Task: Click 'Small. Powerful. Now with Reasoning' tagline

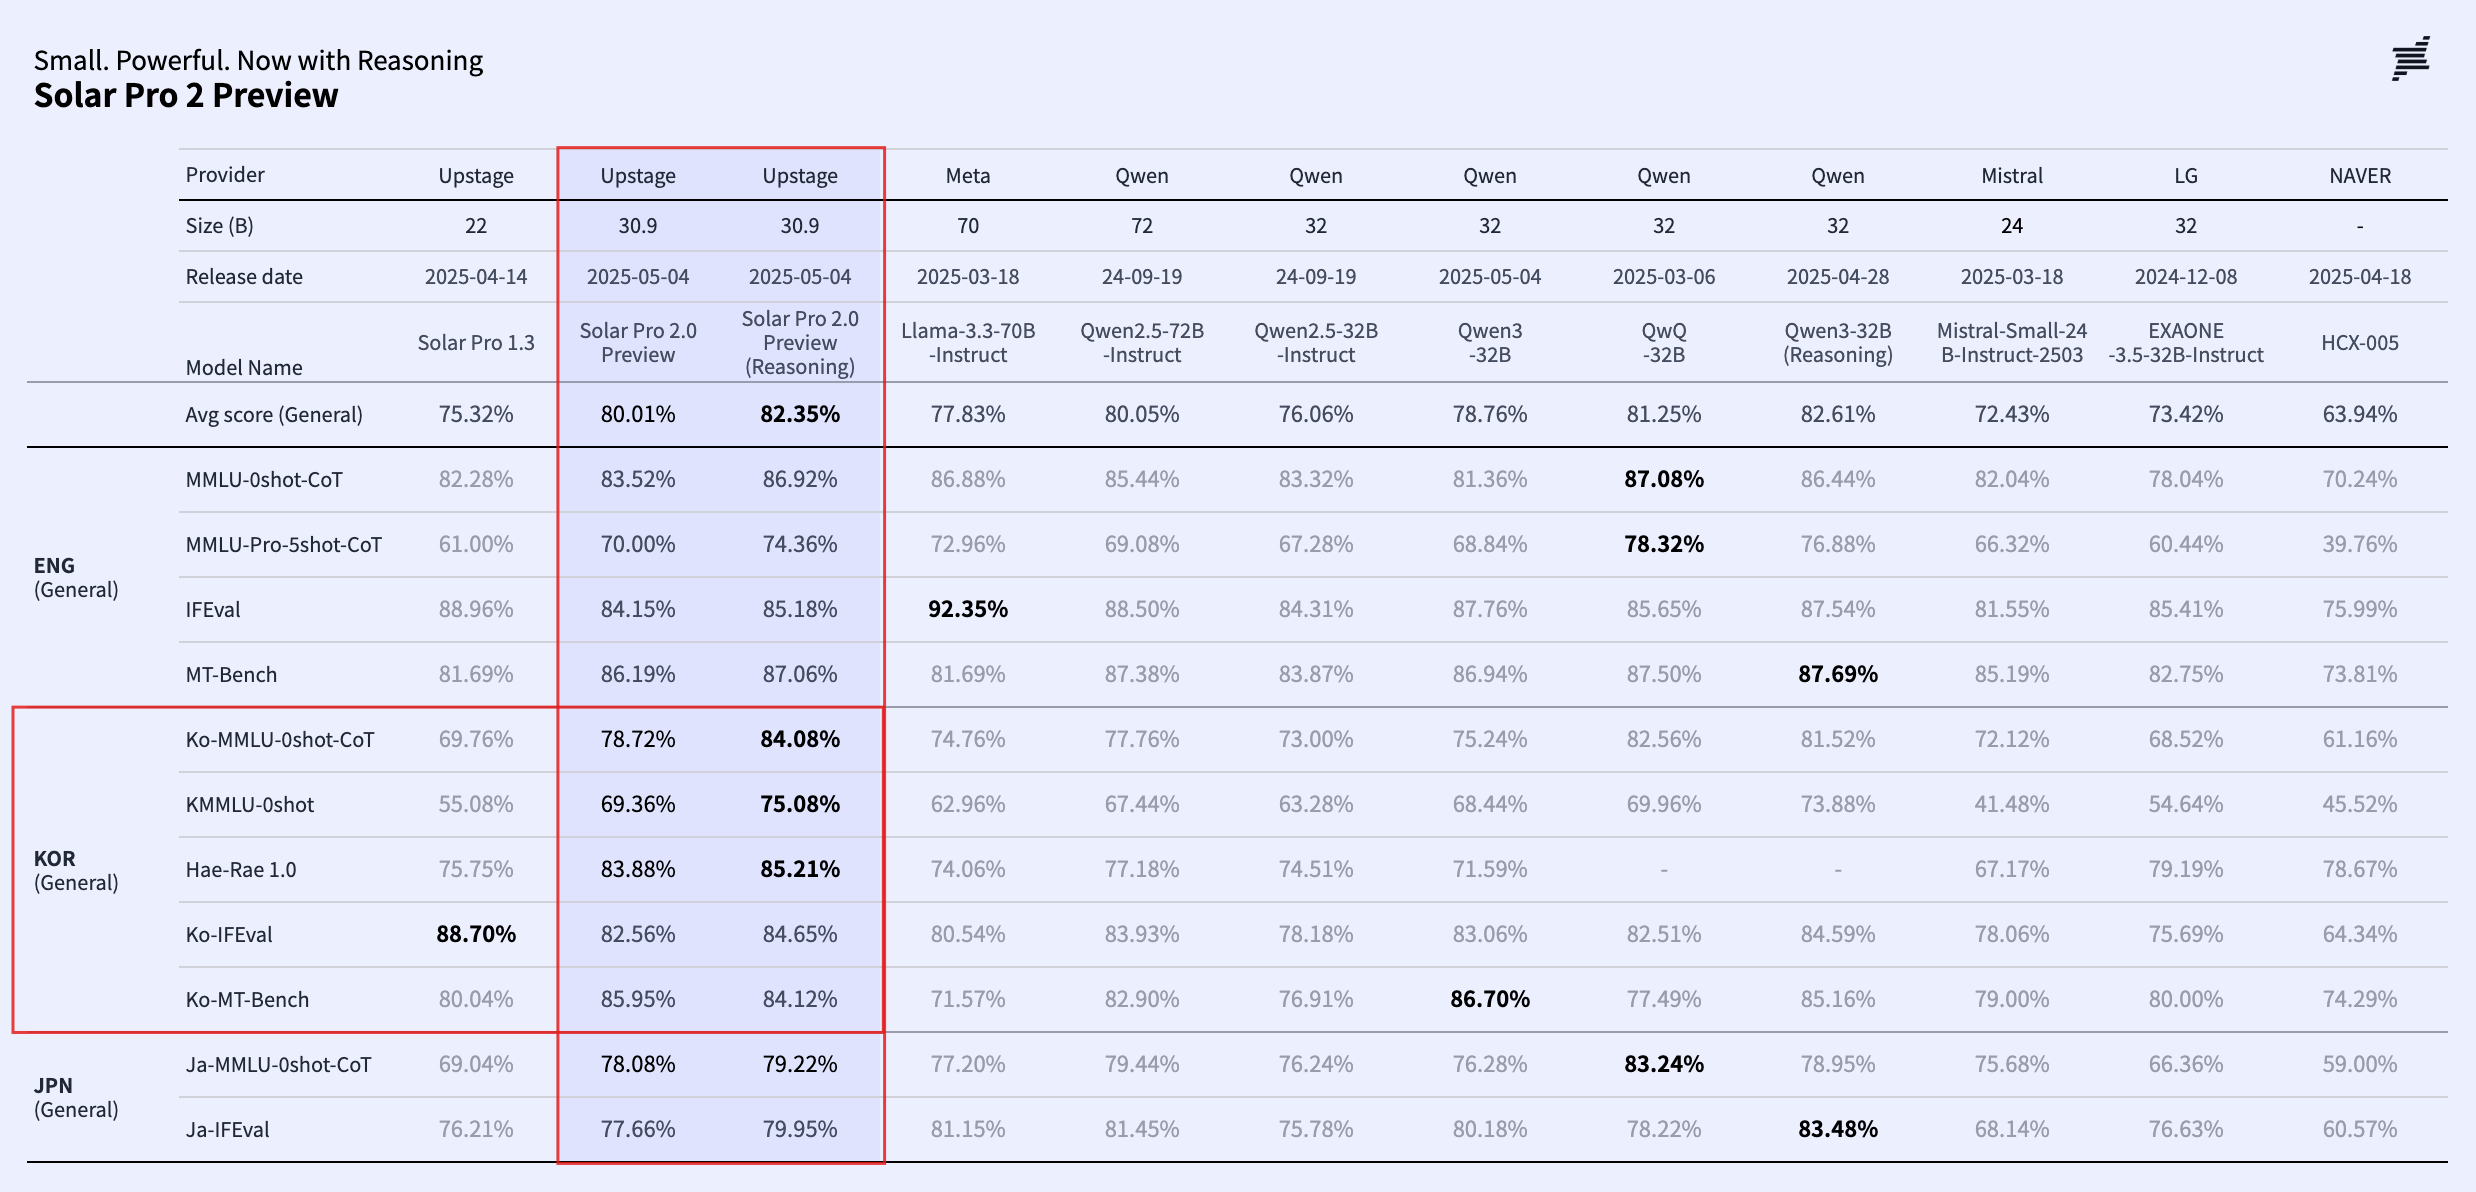Action: (258, 61)
